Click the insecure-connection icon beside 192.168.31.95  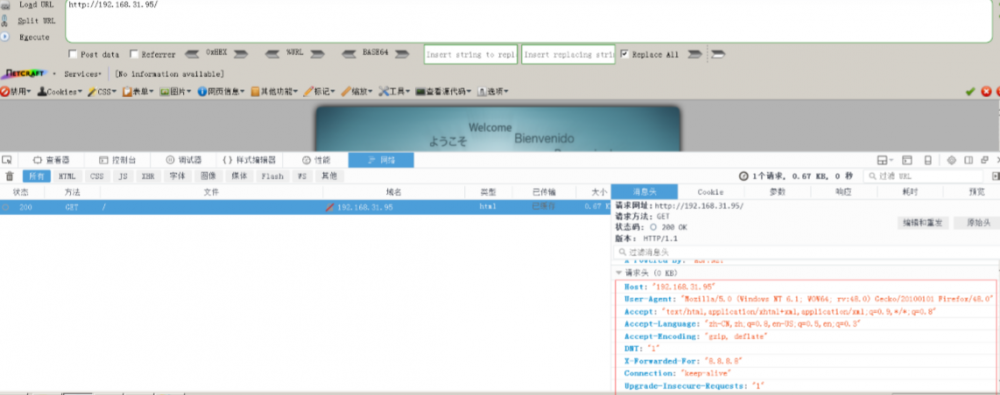[x=330, y=207]
